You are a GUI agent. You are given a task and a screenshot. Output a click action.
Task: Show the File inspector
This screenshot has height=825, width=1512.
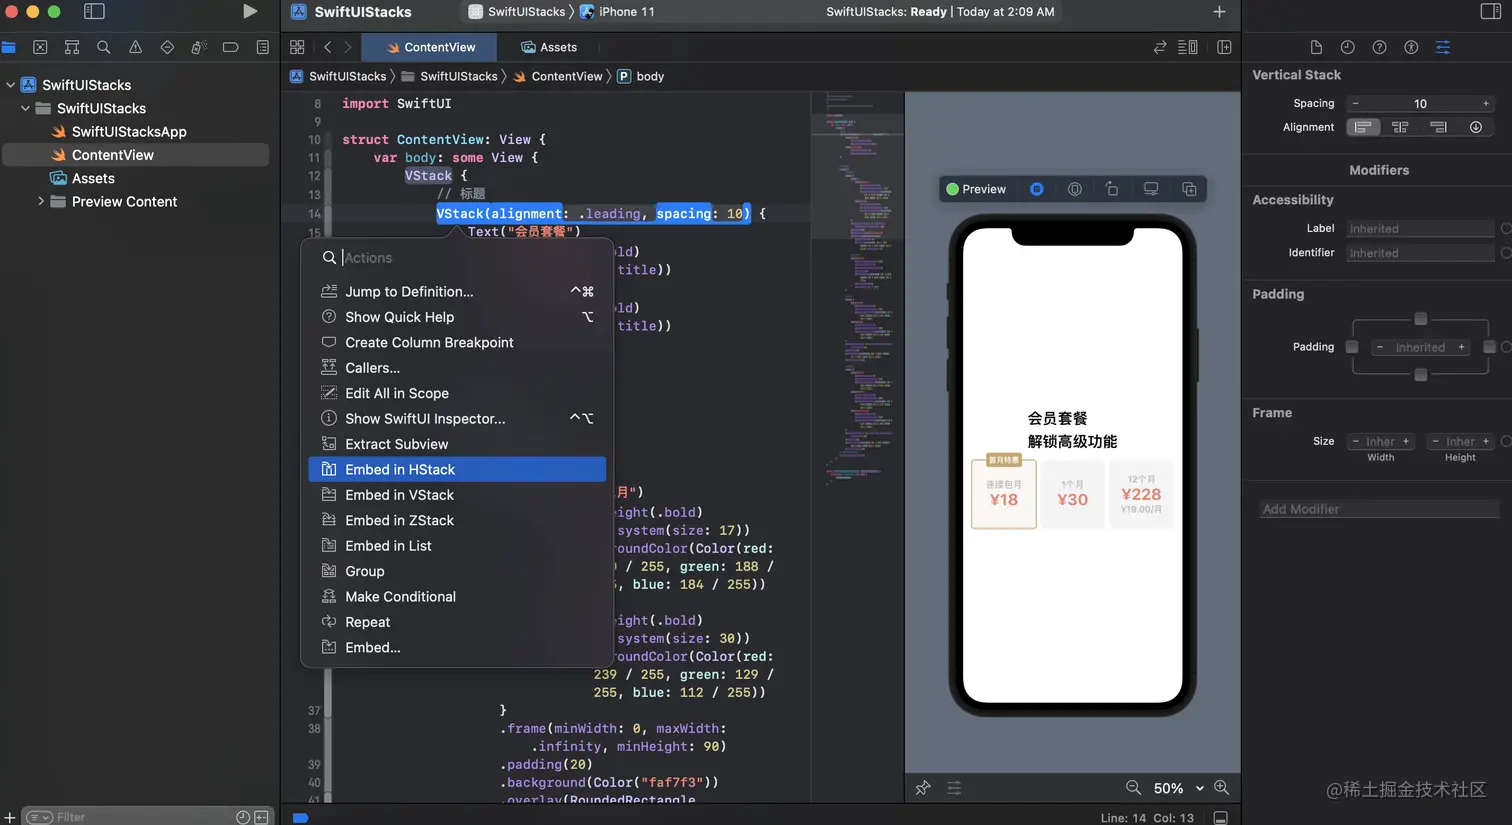pos(1316,47)
